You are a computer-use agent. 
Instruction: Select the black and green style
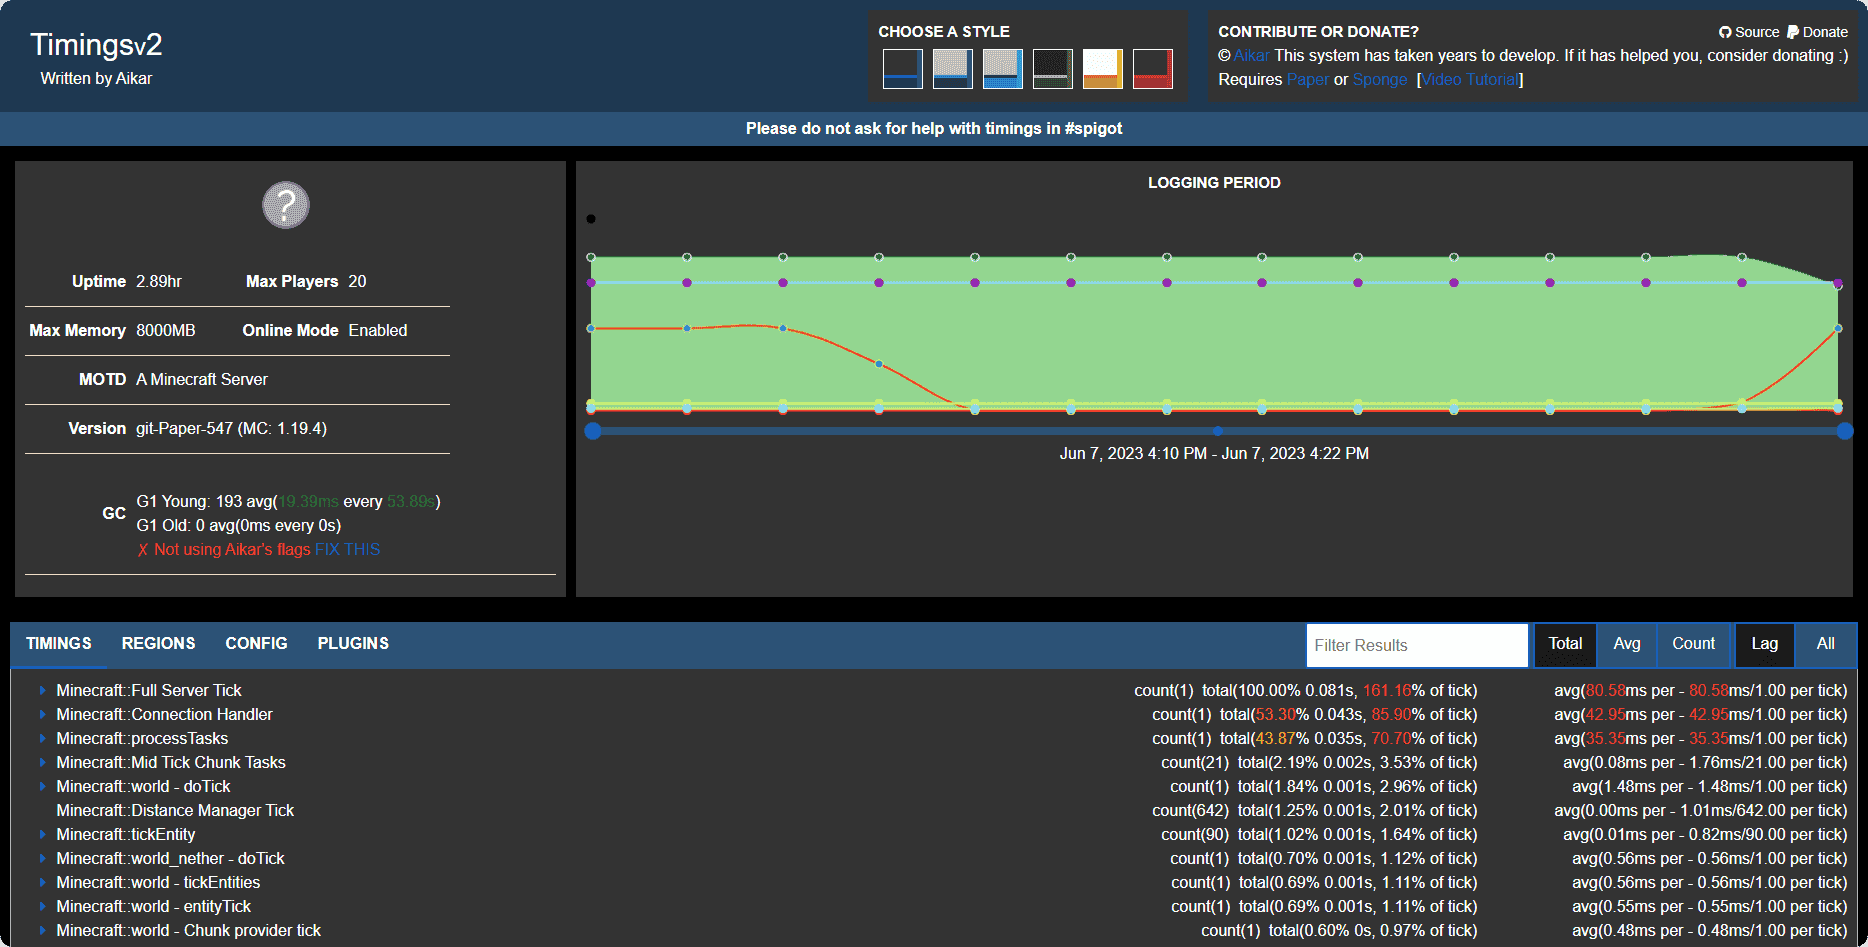coord(1052,69)
